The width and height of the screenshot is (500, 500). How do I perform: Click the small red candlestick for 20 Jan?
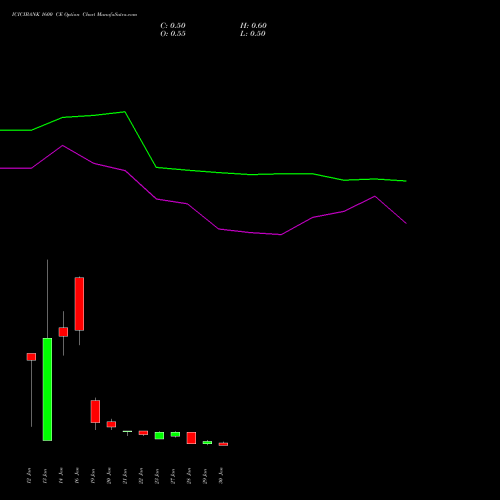111,424
